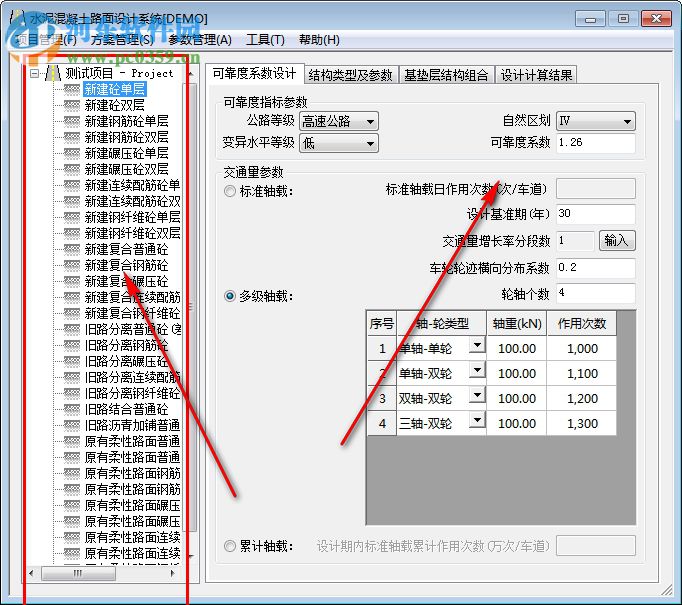
Task: Choose the icon for 新建钢纤维砼单层
Action: point(72,217)
